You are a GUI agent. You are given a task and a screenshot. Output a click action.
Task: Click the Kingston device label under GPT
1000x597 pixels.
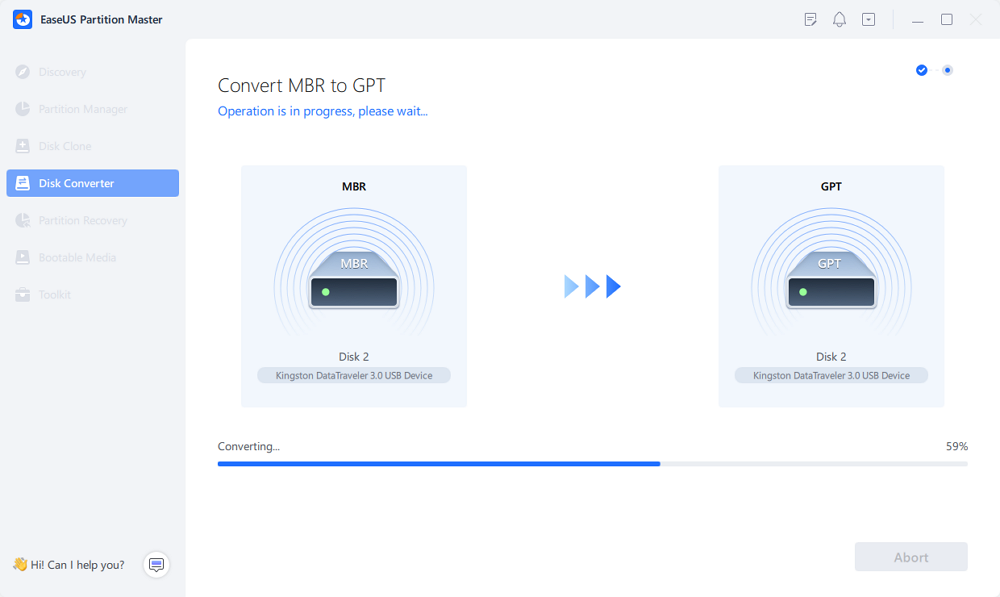831,376
